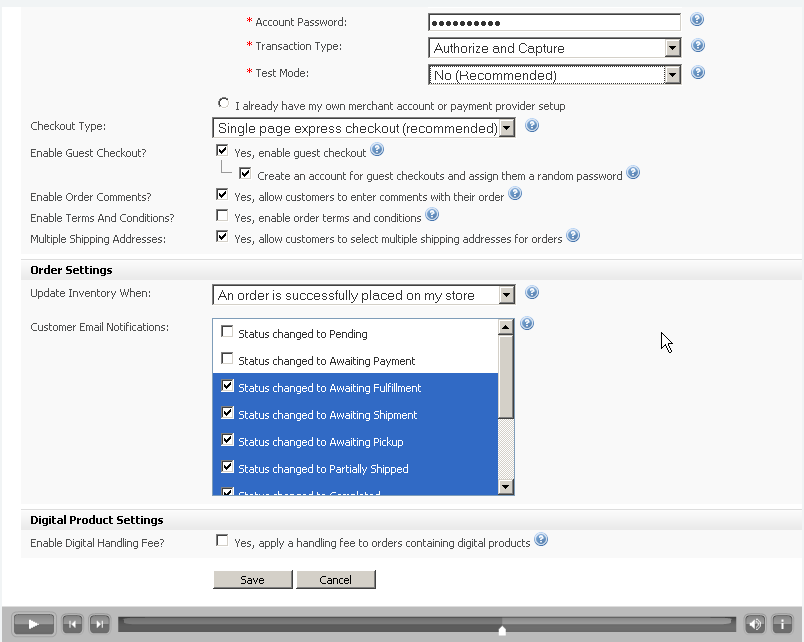The height and width of the screenshot is (642, 804).
Task: Show help for Customer Email Notifications
Action: [x=527, y=324]
